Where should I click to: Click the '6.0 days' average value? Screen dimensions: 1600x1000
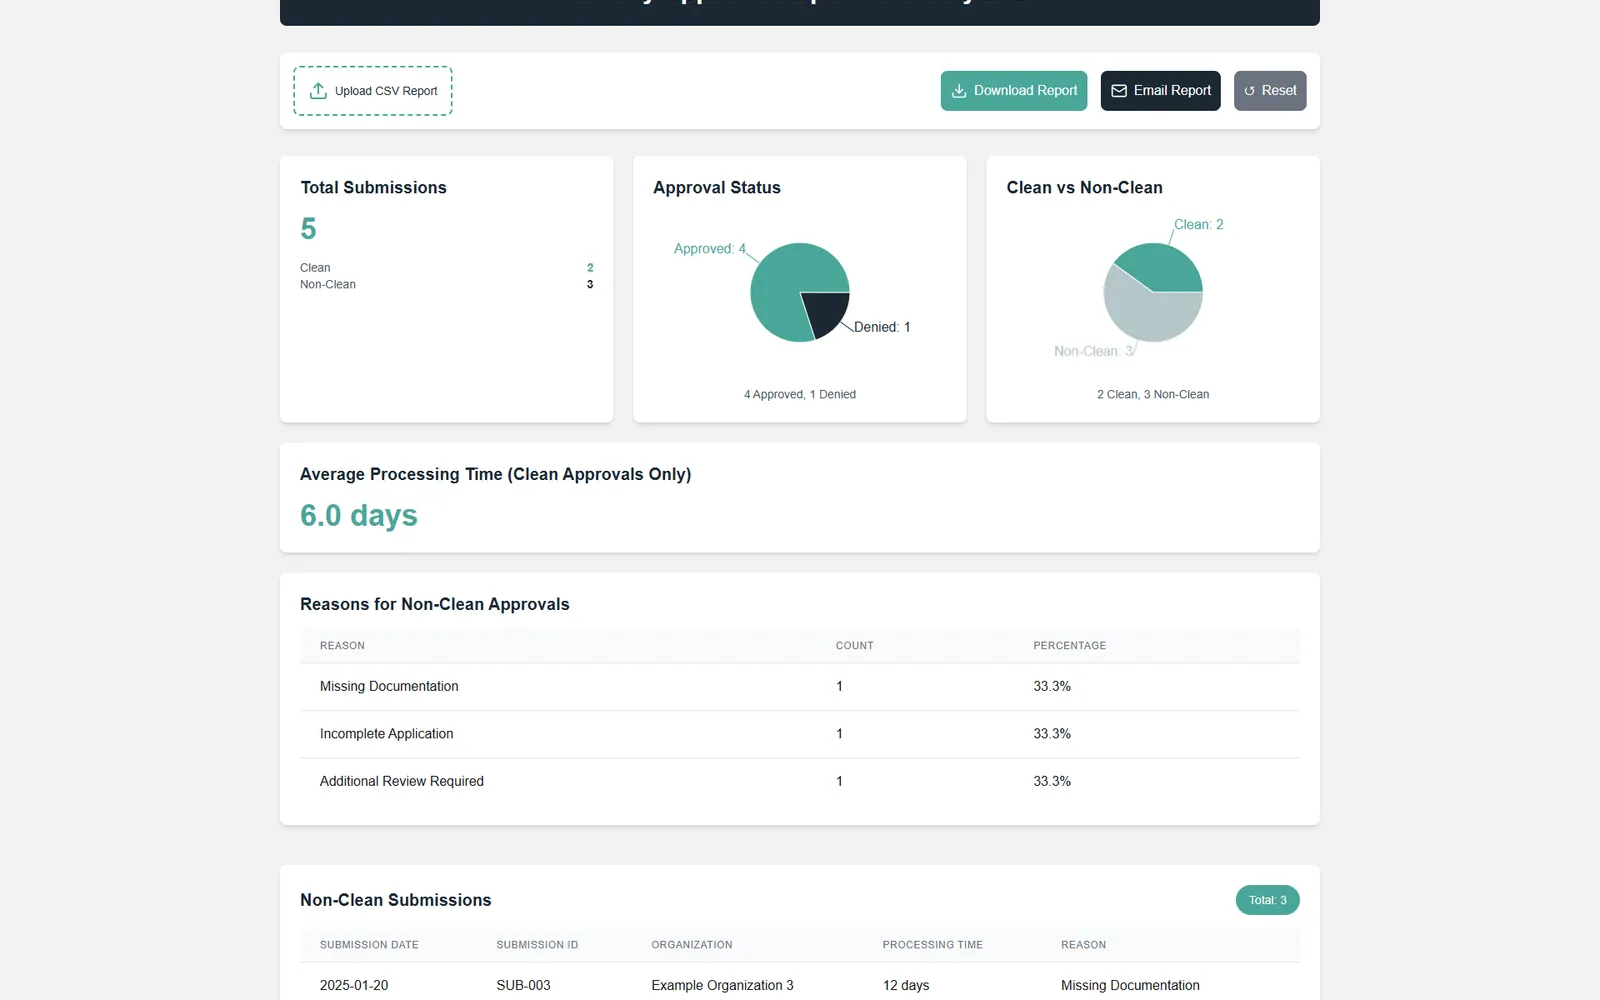click(x=359, y=516)
